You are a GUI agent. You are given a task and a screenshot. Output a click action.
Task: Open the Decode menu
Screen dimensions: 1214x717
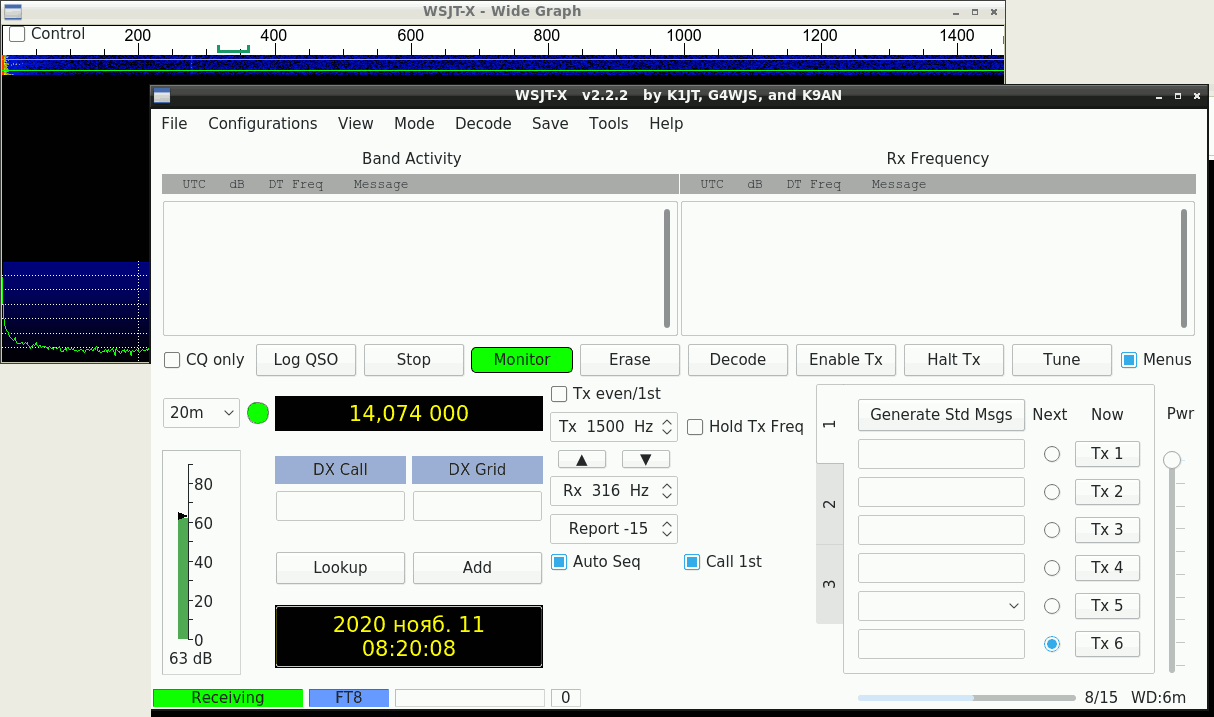pos(483,123)
